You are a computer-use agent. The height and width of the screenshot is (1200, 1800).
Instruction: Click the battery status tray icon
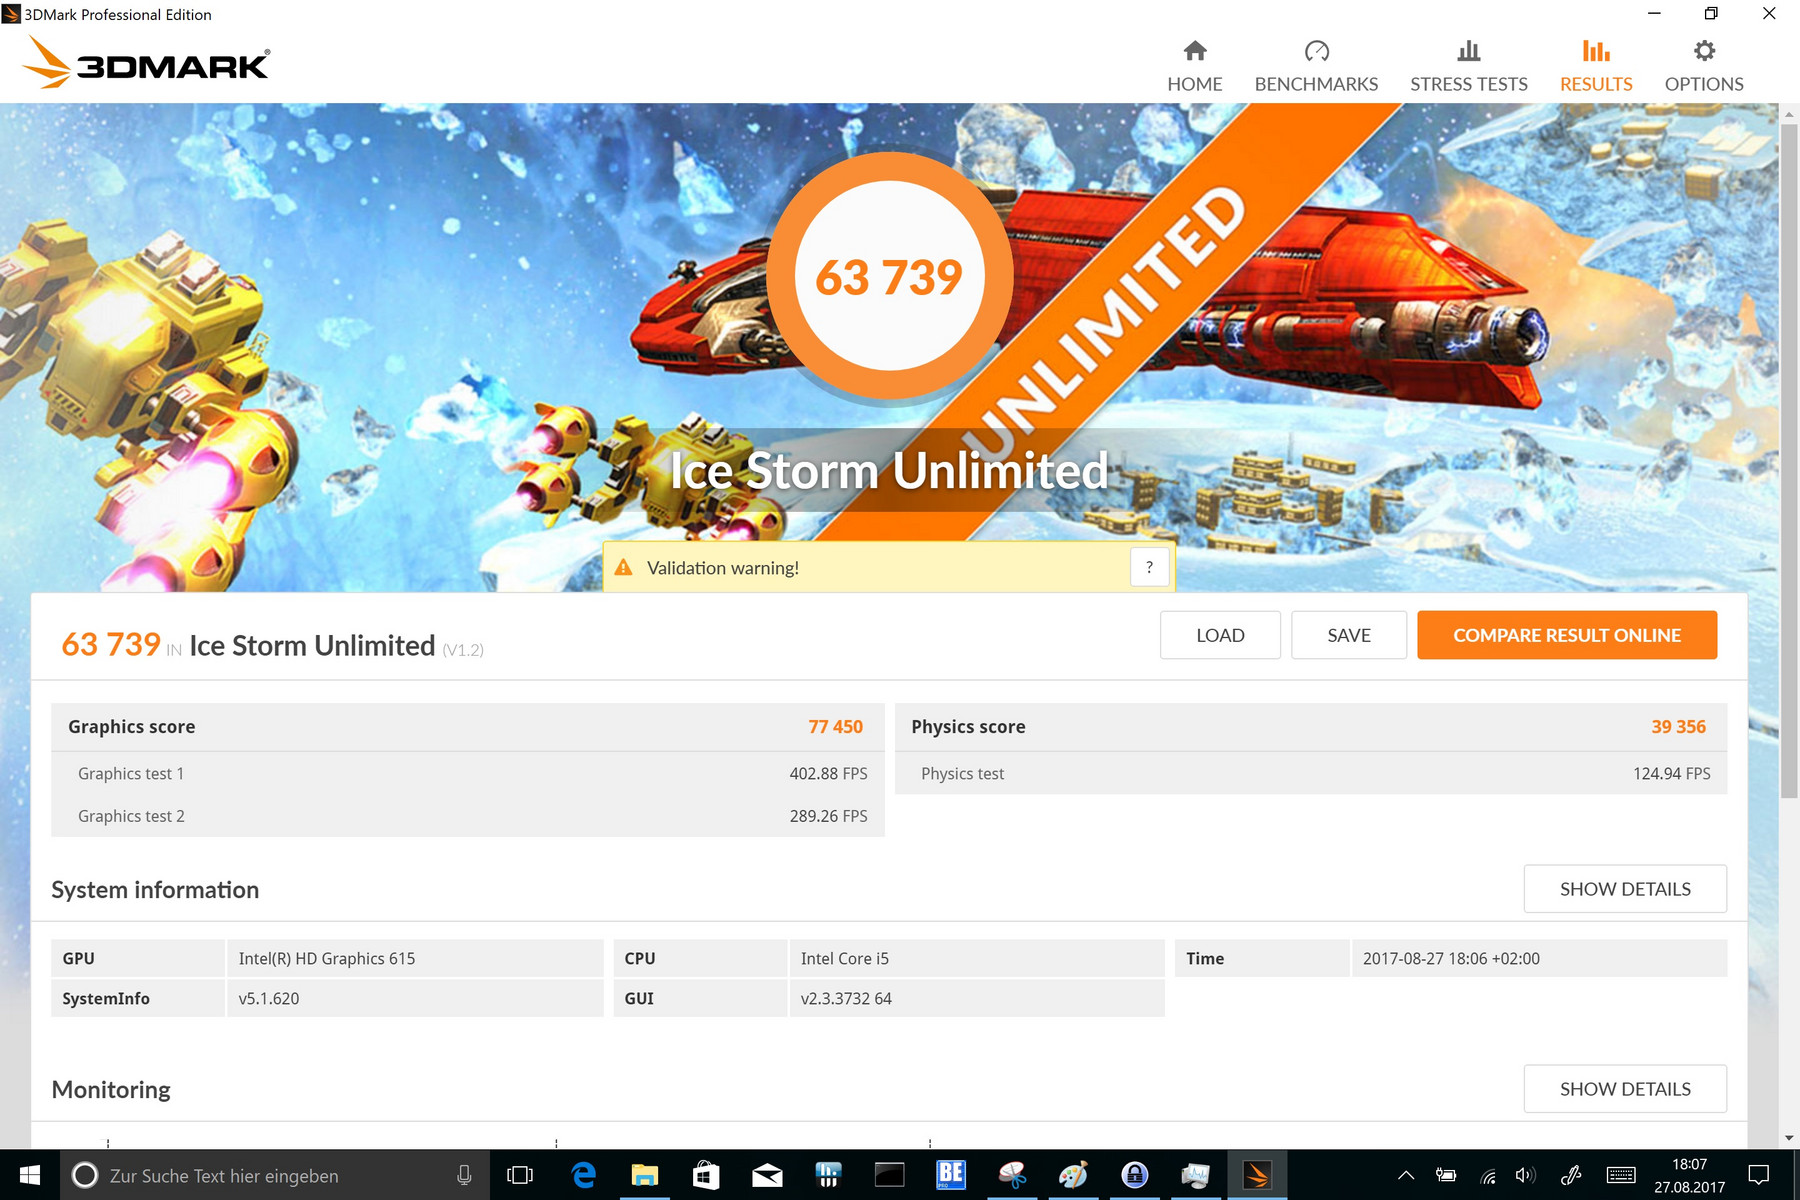click(1446, 1175)
